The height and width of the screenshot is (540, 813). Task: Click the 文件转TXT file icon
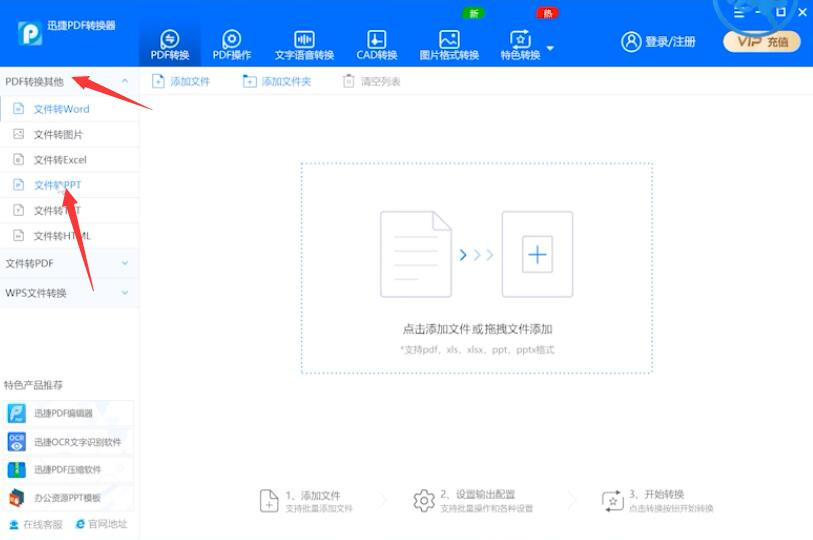pos(19,210)
